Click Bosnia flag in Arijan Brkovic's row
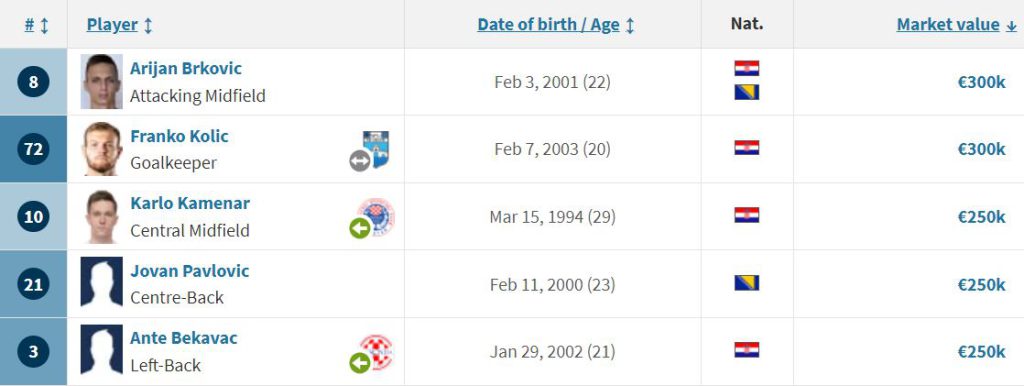 pos(746,92)
